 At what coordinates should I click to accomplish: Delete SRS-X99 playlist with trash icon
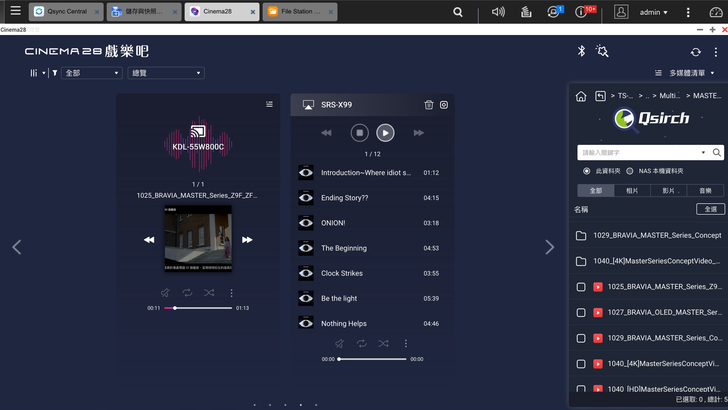[x=429, y=105]
